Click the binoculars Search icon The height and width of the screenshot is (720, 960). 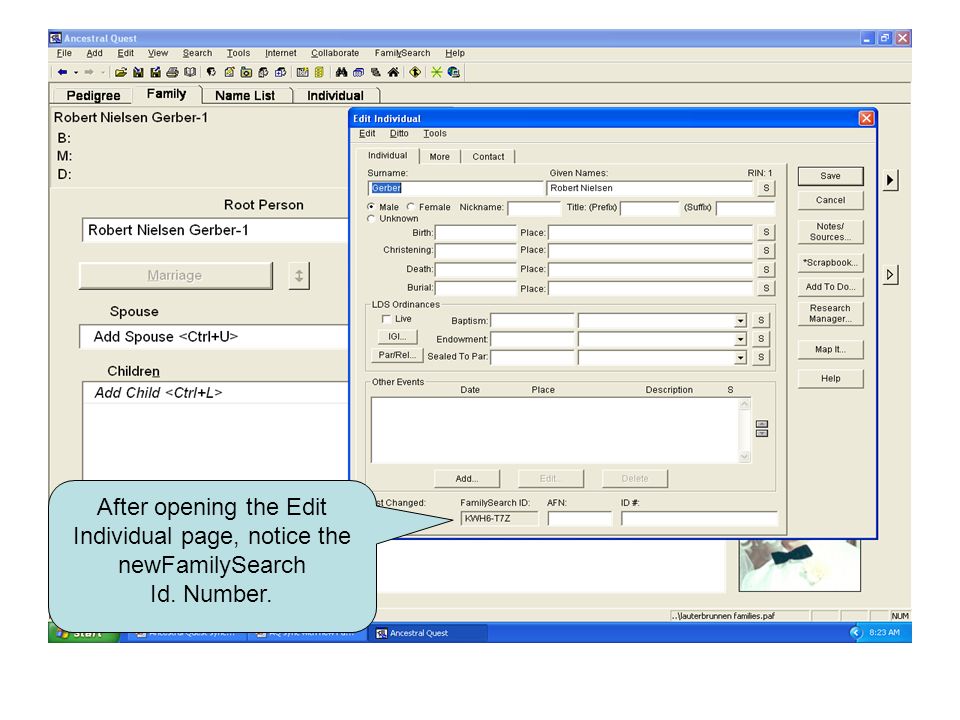(342, 72)
